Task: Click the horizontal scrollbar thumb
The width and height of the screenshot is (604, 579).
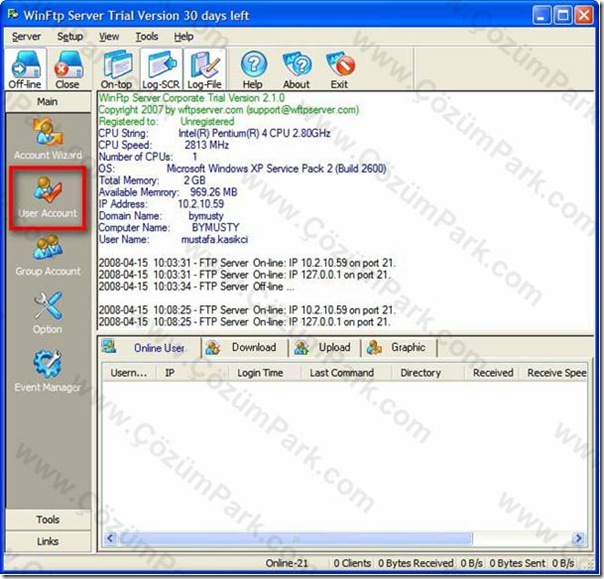Action: 295,538
